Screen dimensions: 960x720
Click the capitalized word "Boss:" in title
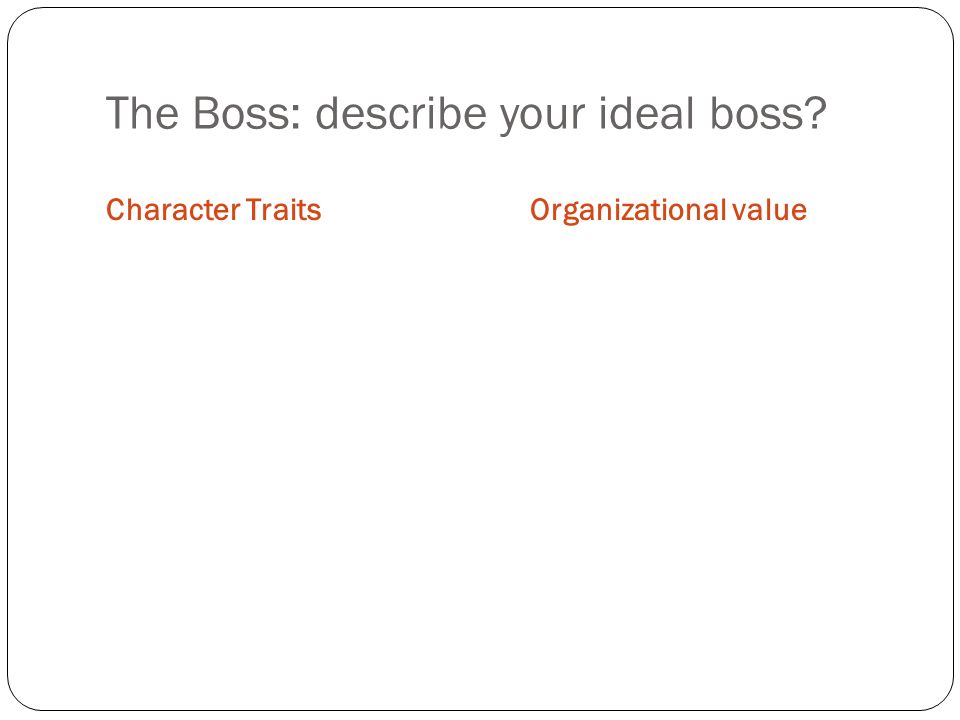click(x=247, y=114)
